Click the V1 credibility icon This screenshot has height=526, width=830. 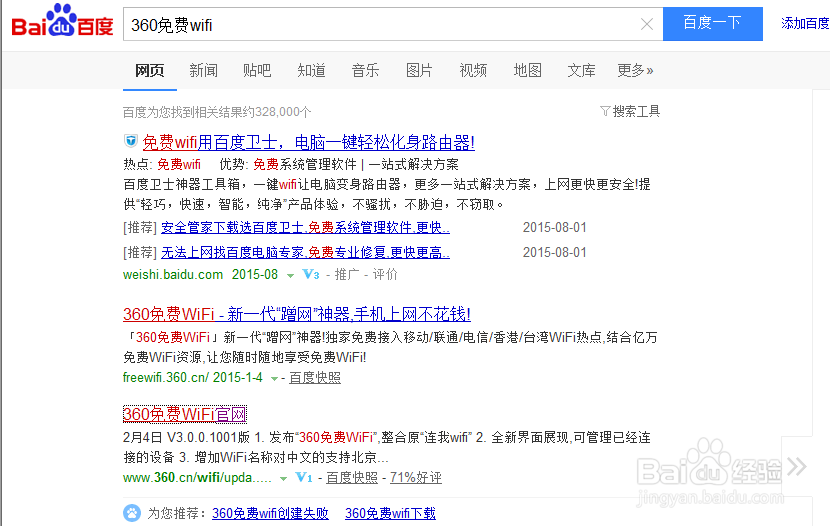point(304,477)
